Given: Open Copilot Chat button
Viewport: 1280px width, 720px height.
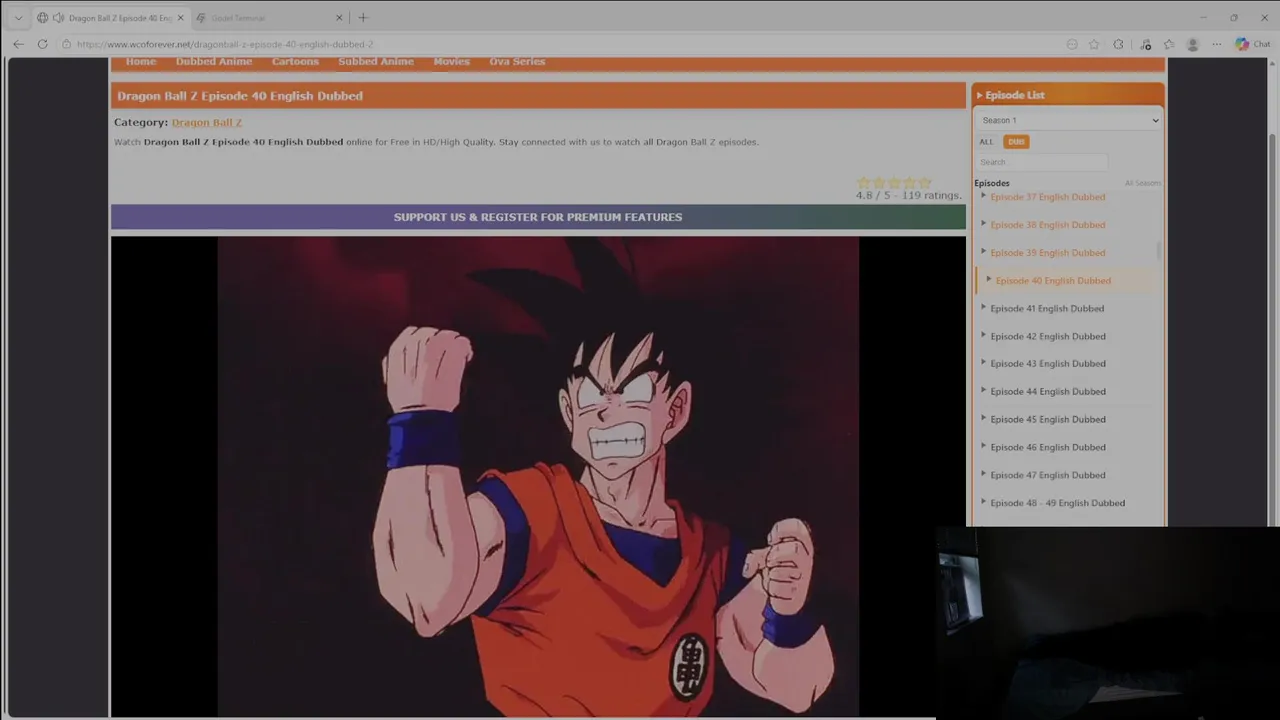Looking at the screenshot, I should (1252, 44).
